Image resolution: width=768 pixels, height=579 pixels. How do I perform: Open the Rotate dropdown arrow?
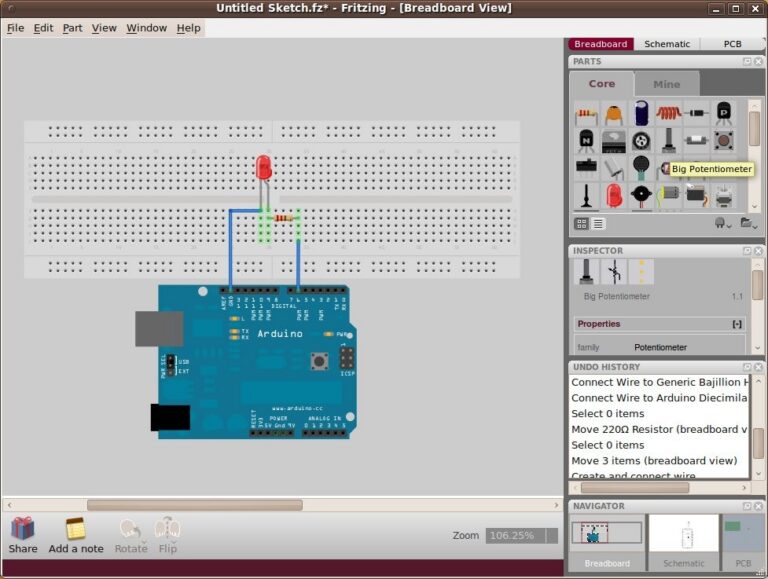point(144,542)
